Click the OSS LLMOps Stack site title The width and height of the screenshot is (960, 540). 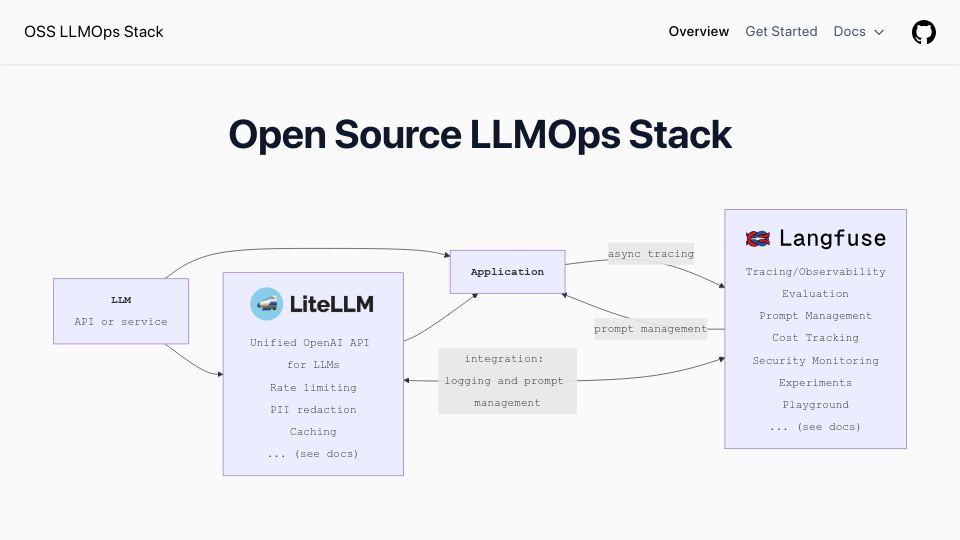[x=94, y=32]
